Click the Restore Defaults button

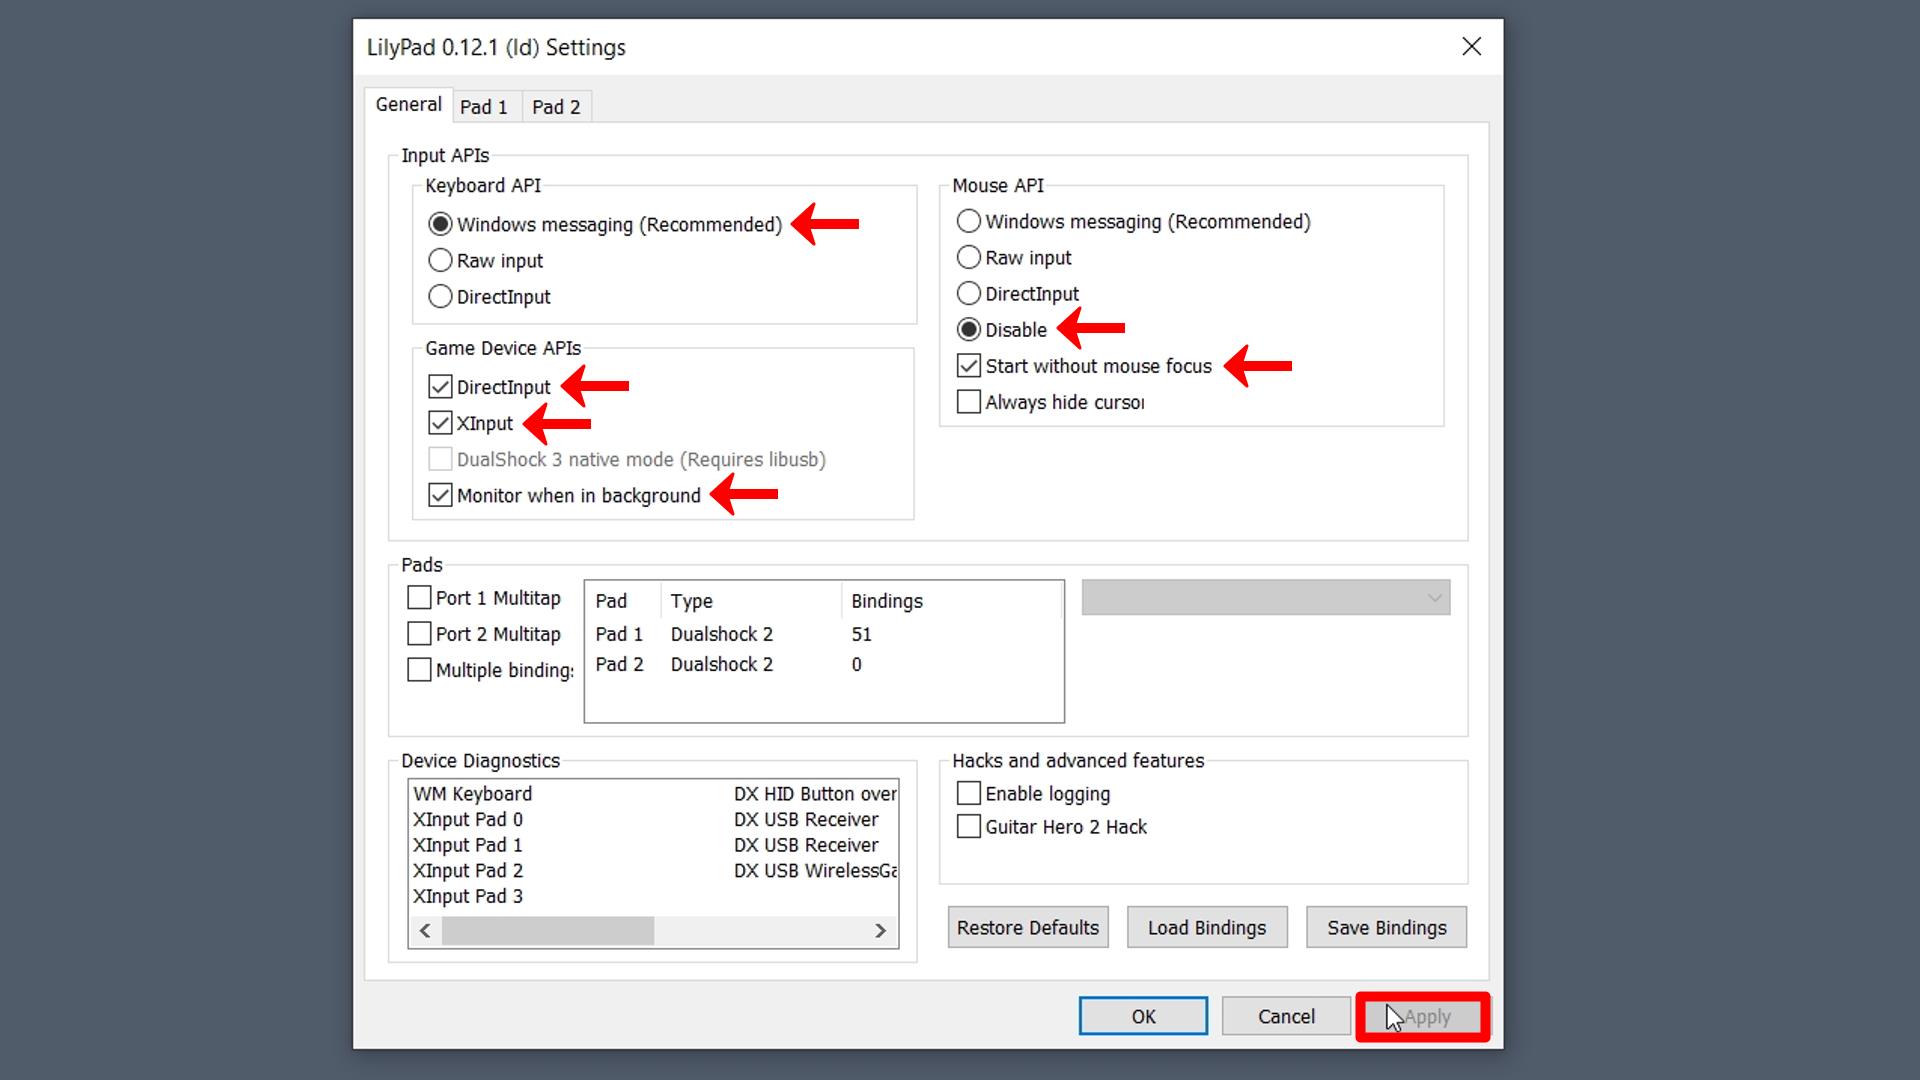coord(1027,928)
